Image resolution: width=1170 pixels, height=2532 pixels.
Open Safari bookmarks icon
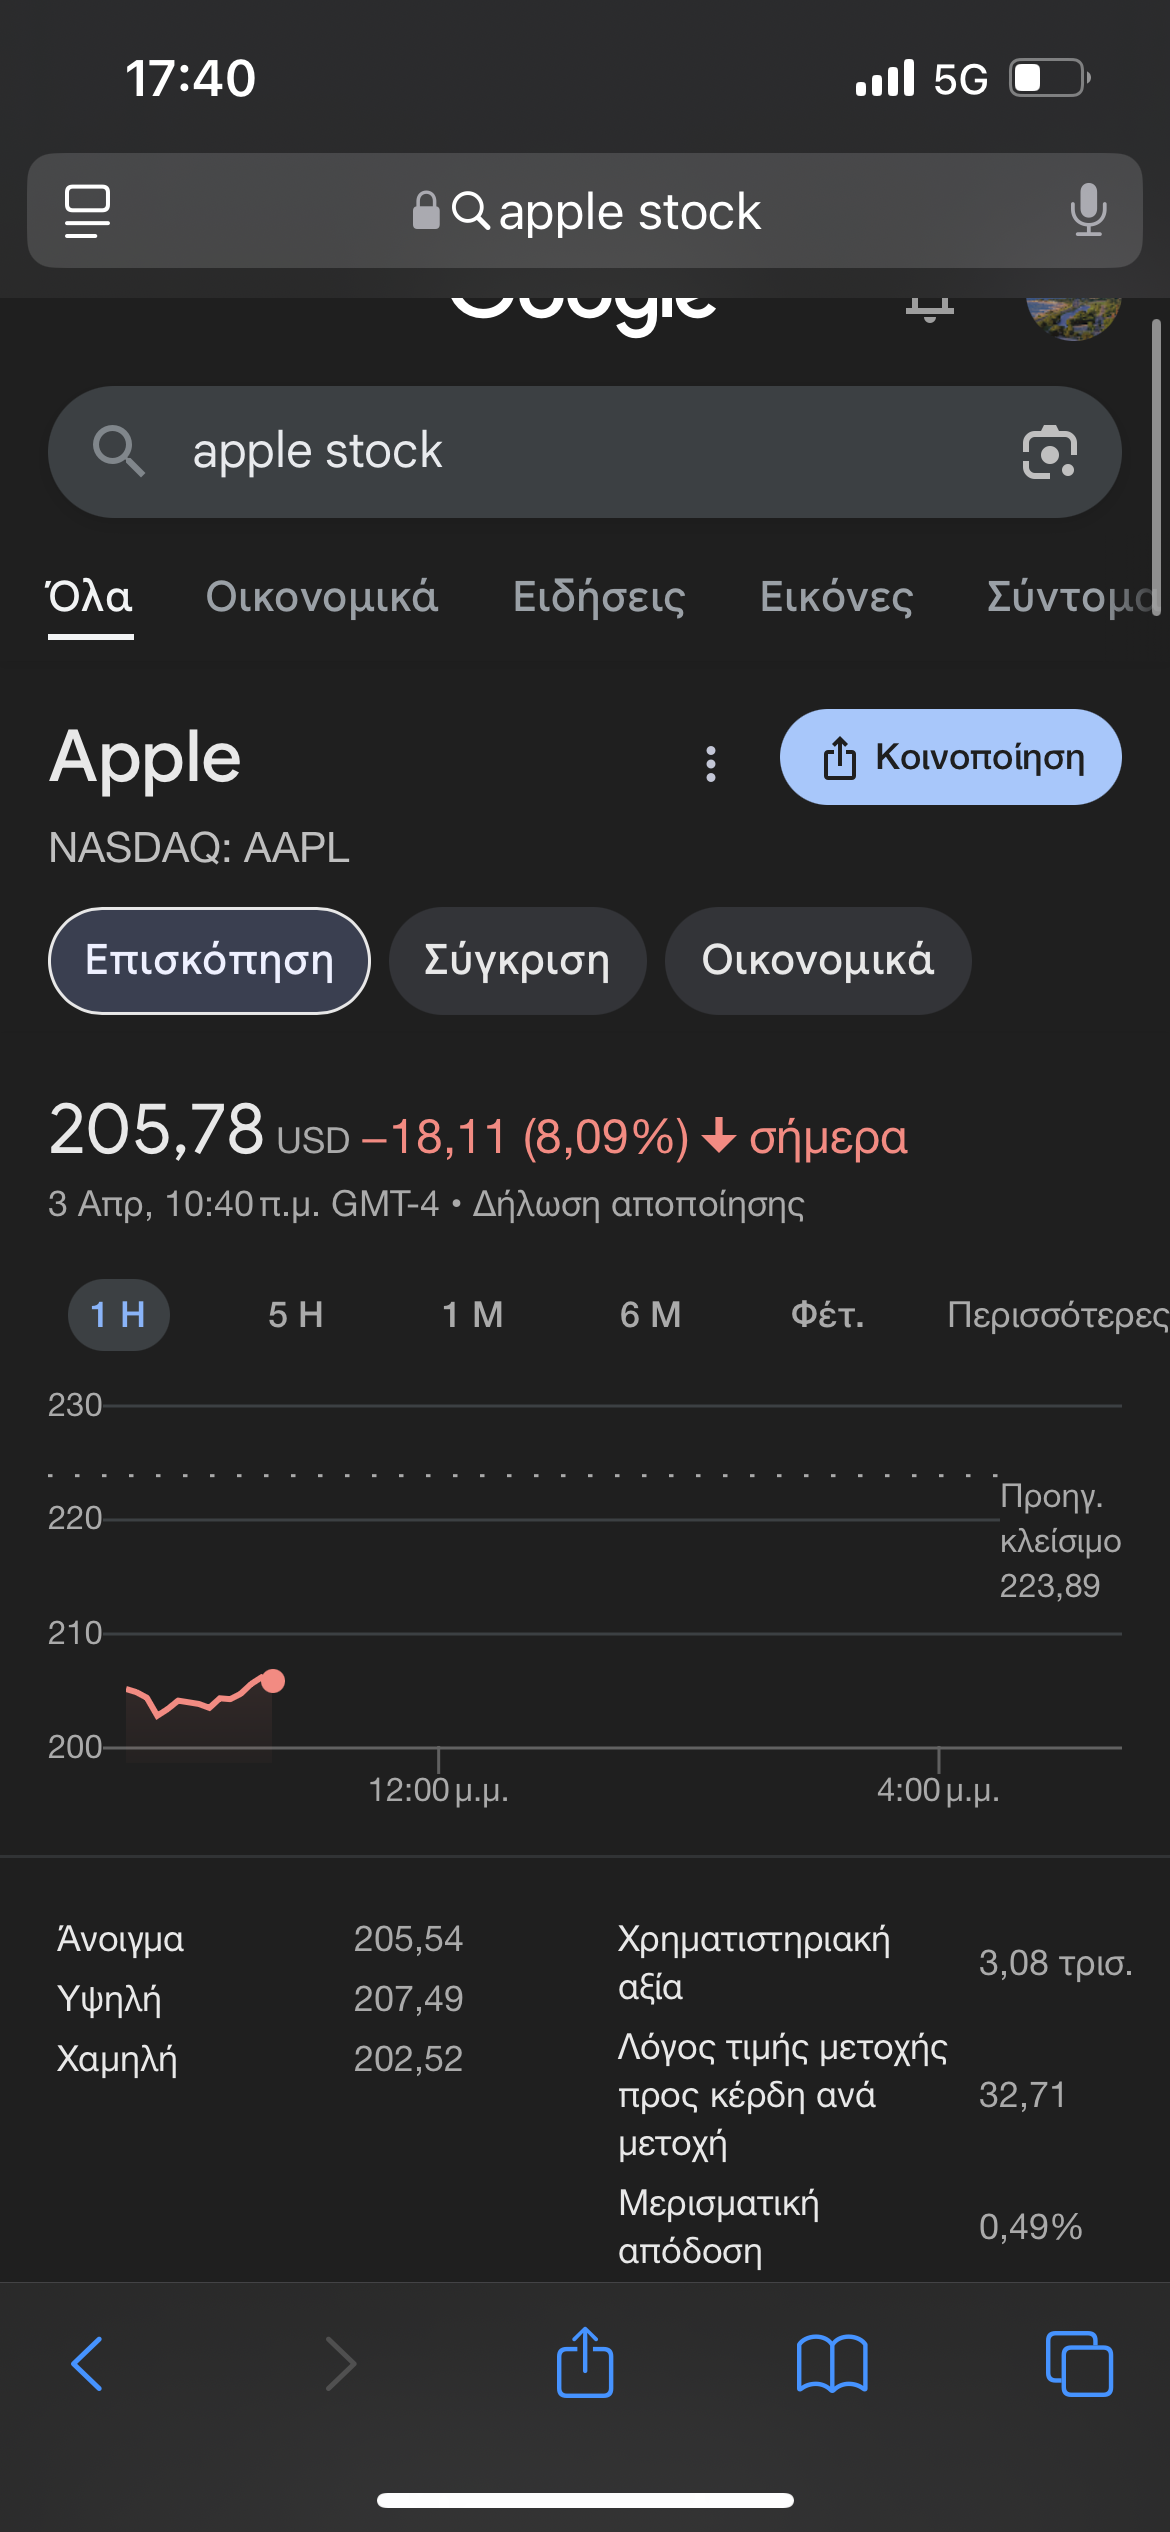832,2364
